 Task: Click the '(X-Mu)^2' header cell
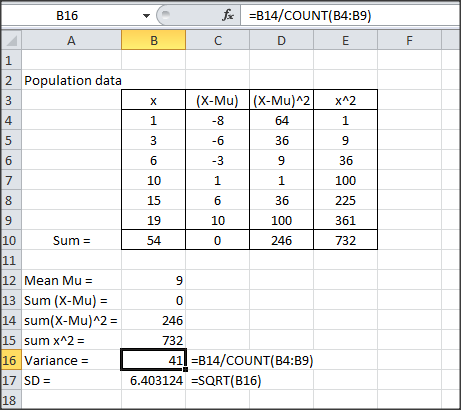click(x=281, y=100)
